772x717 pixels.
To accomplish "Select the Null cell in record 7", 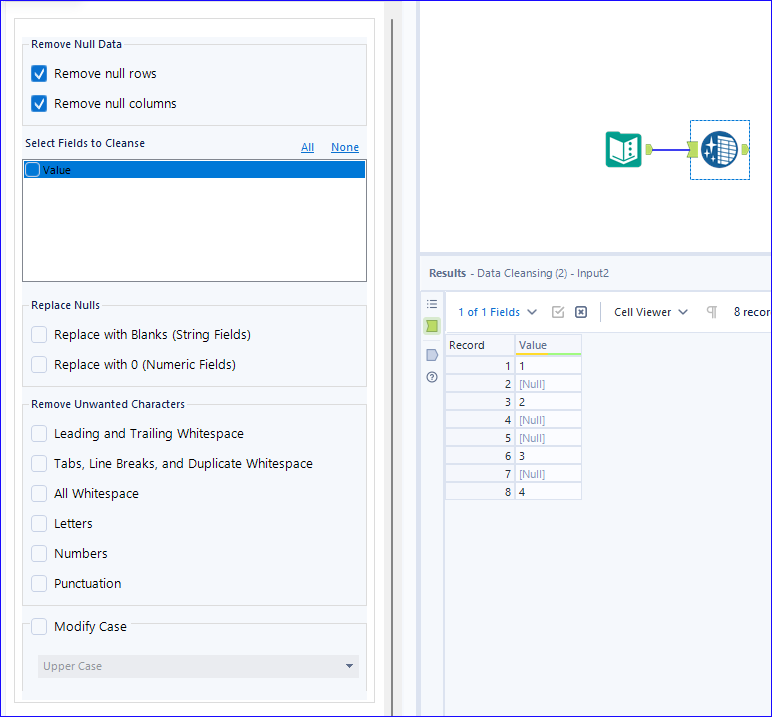I will [548, 474].
